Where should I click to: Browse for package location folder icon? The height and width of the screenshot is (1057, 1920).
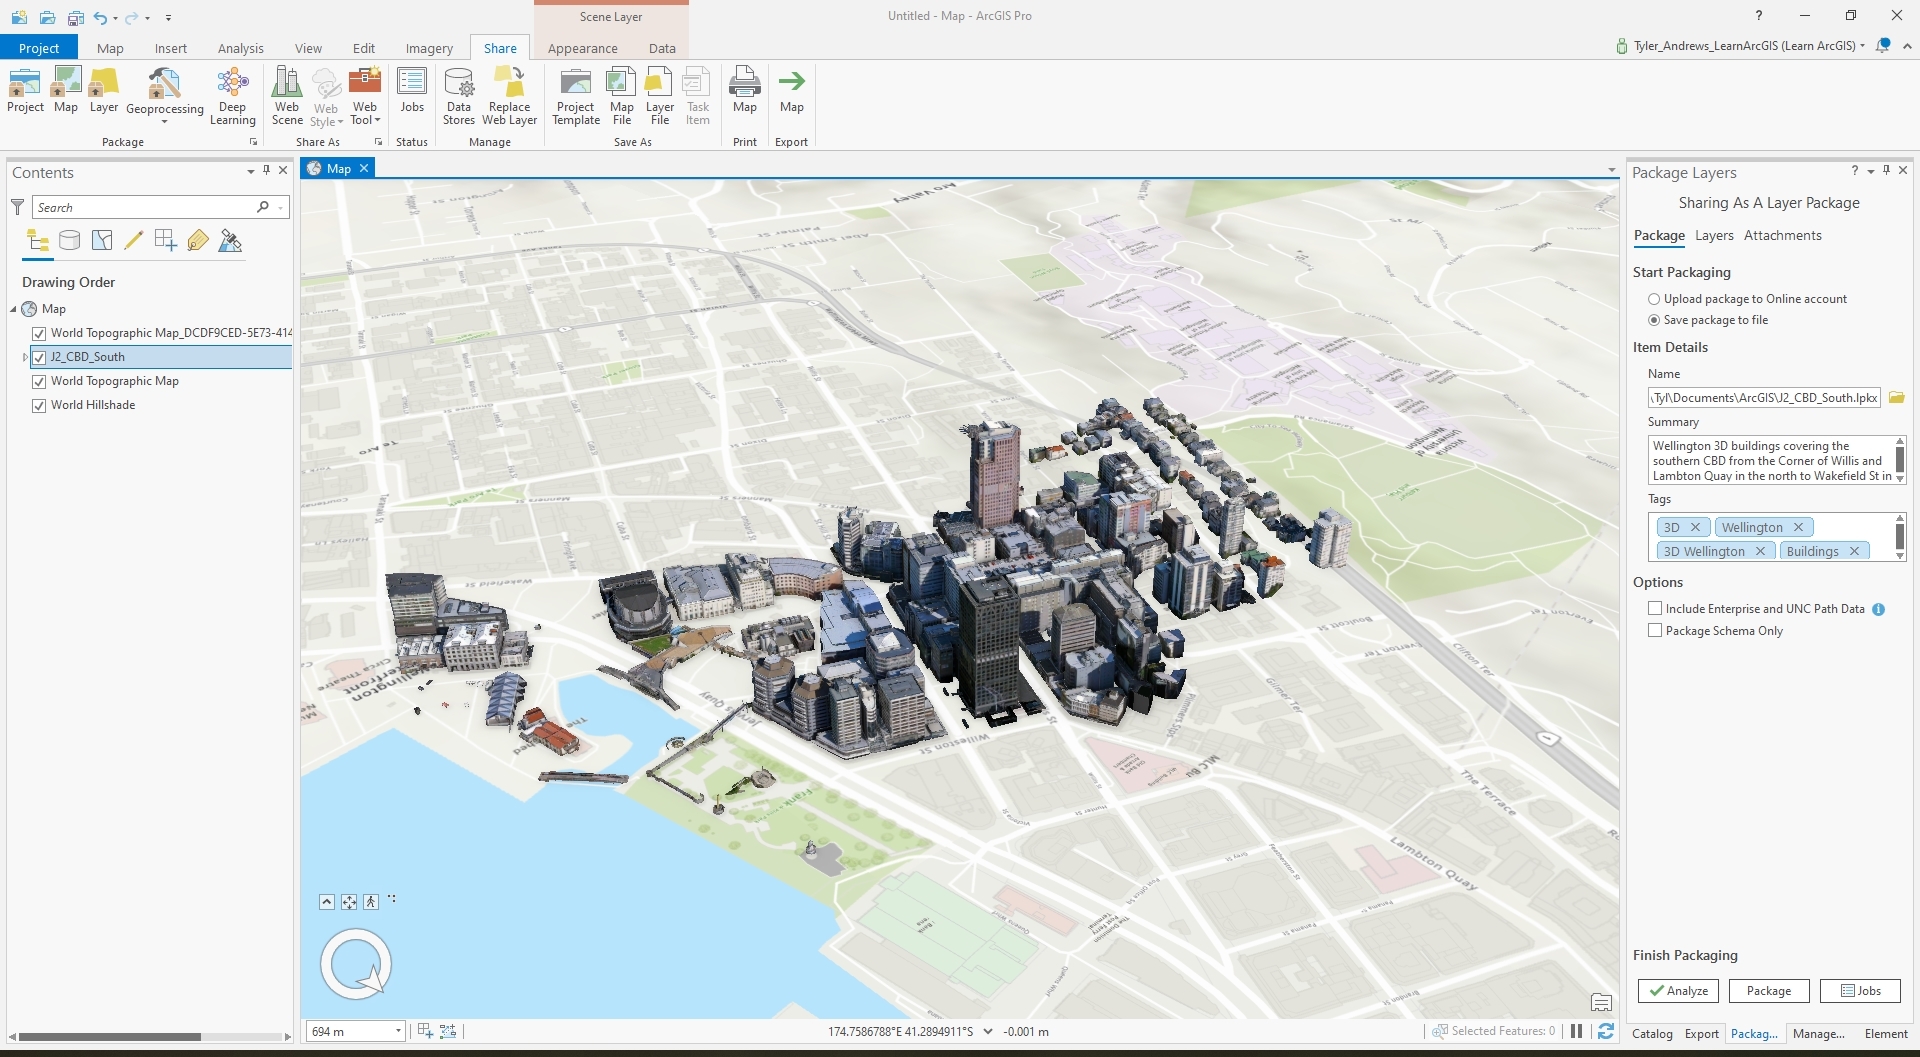click(1896, 398)
